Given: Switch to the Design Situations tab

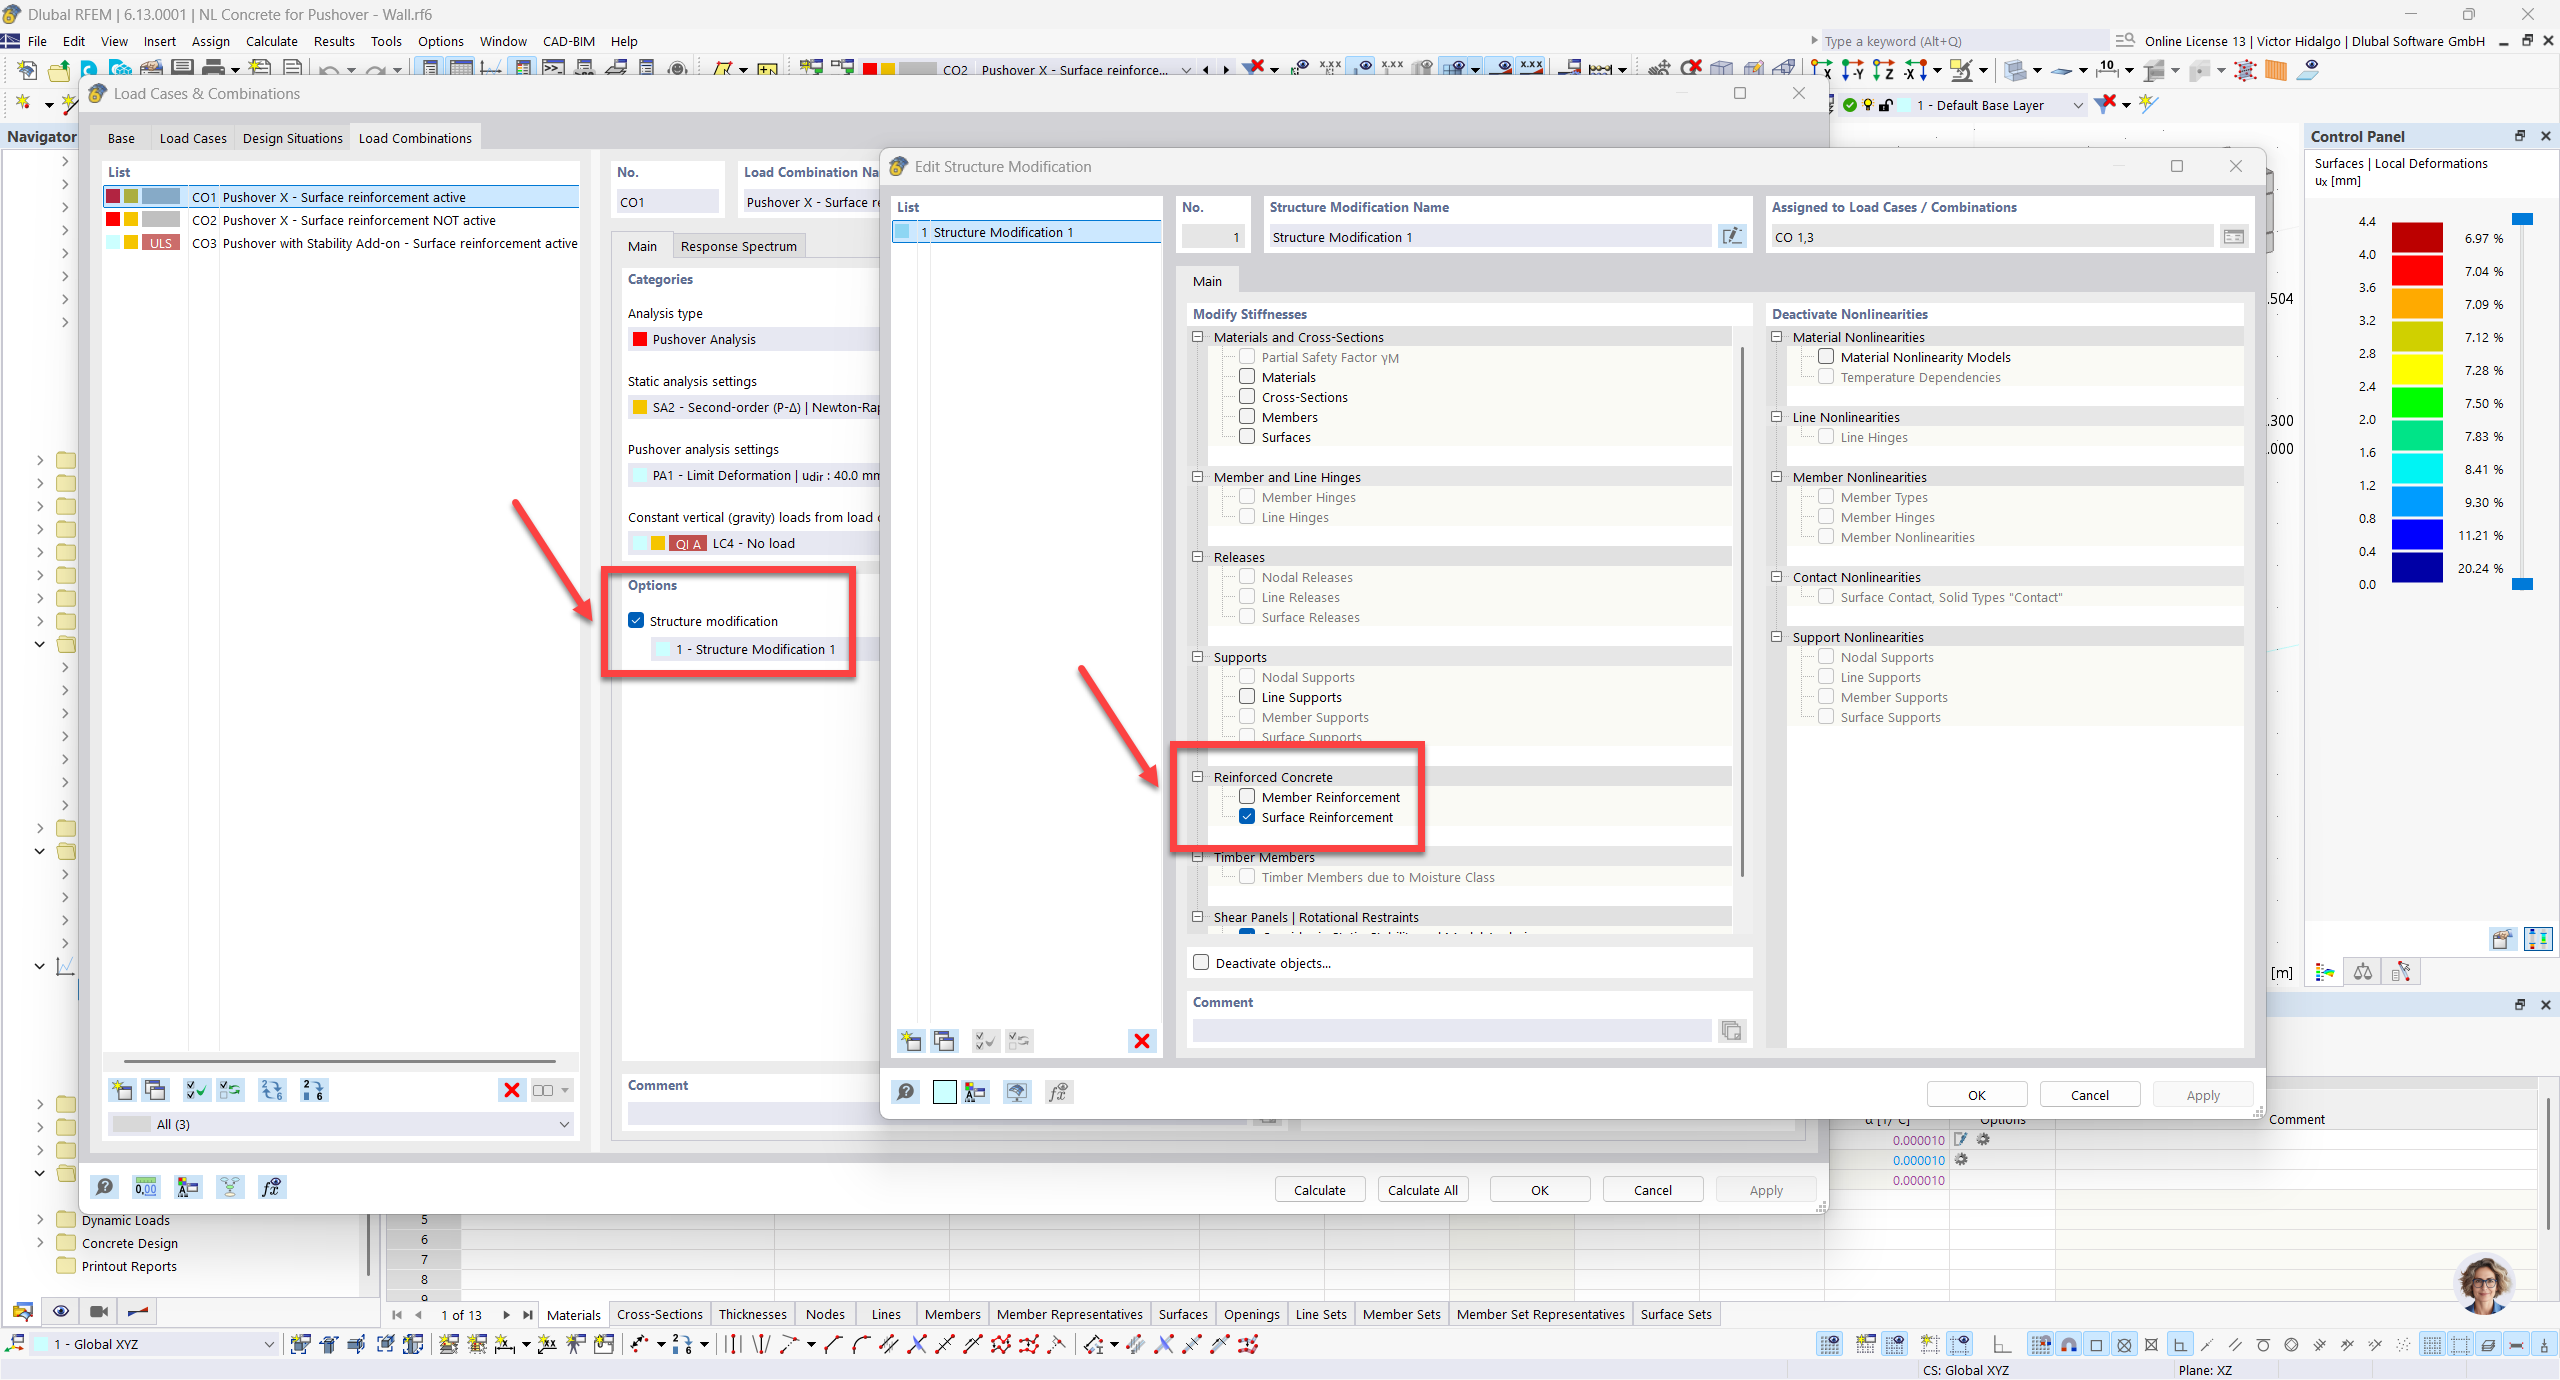Looking at the screenshot, I should 292,138.
